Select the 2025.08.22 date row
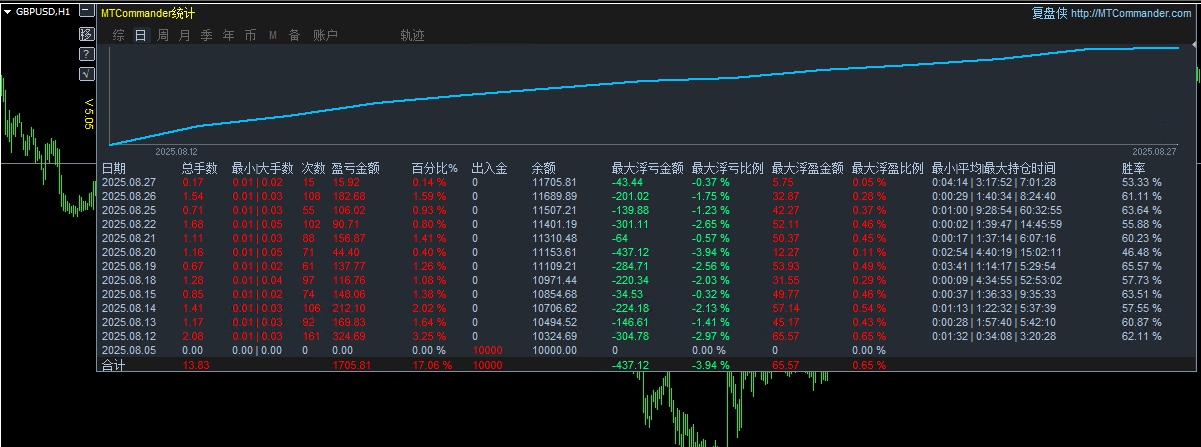 129,224
